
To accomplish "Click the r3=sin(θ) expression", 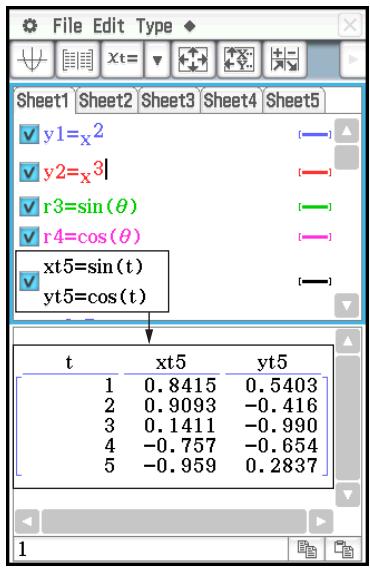I will pos(90,207).
